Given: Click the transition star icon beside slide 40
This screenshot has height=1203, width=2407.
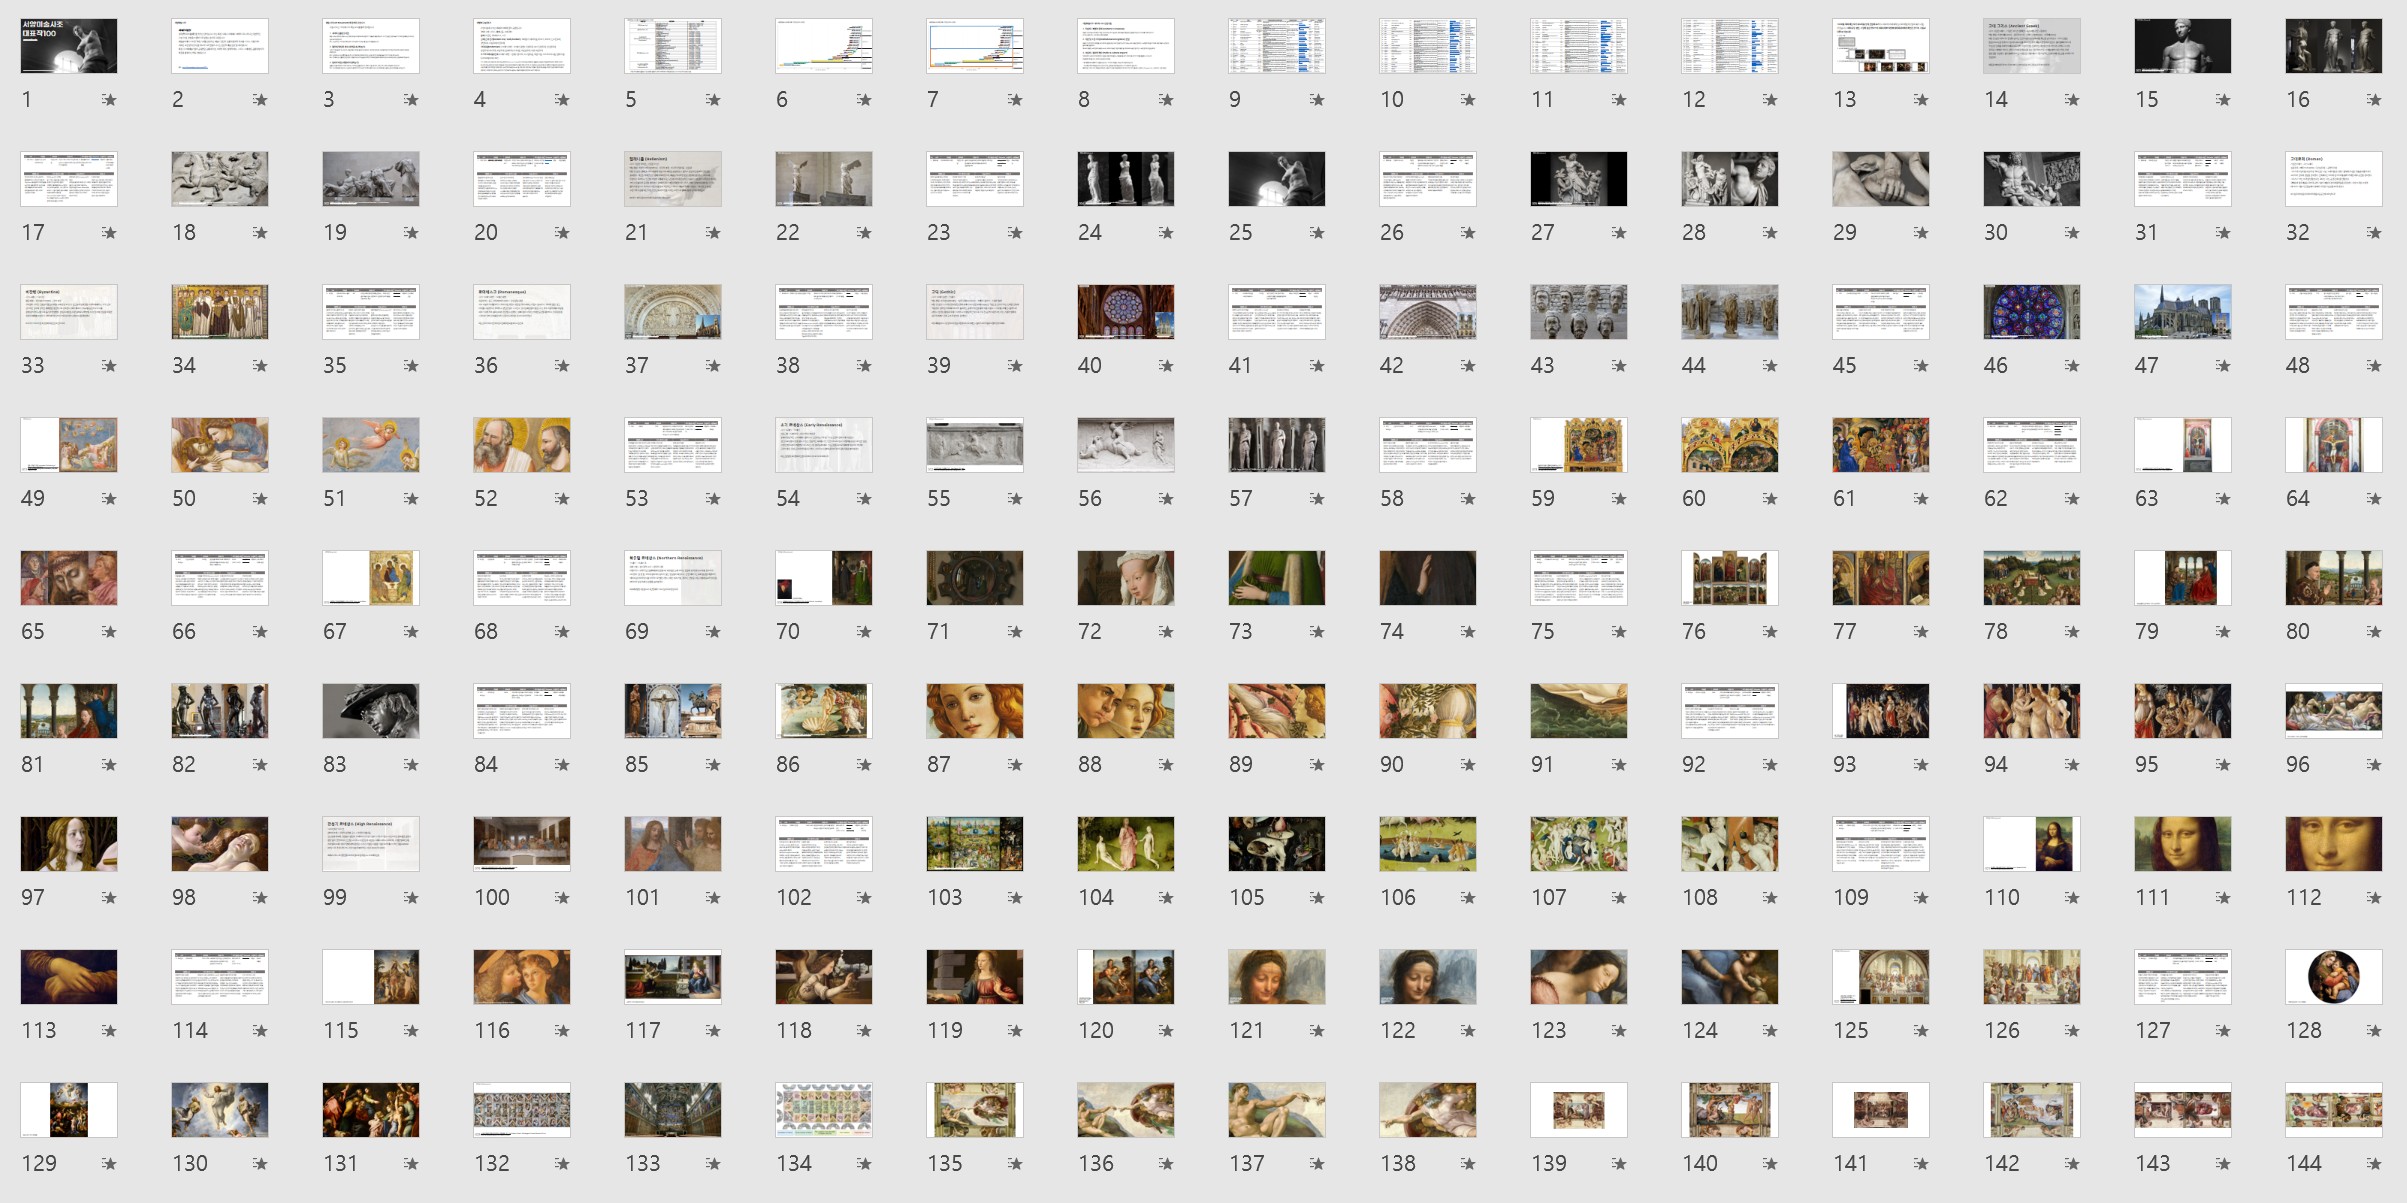Looking at the screenshot, I should click(x=1166, y=366).
